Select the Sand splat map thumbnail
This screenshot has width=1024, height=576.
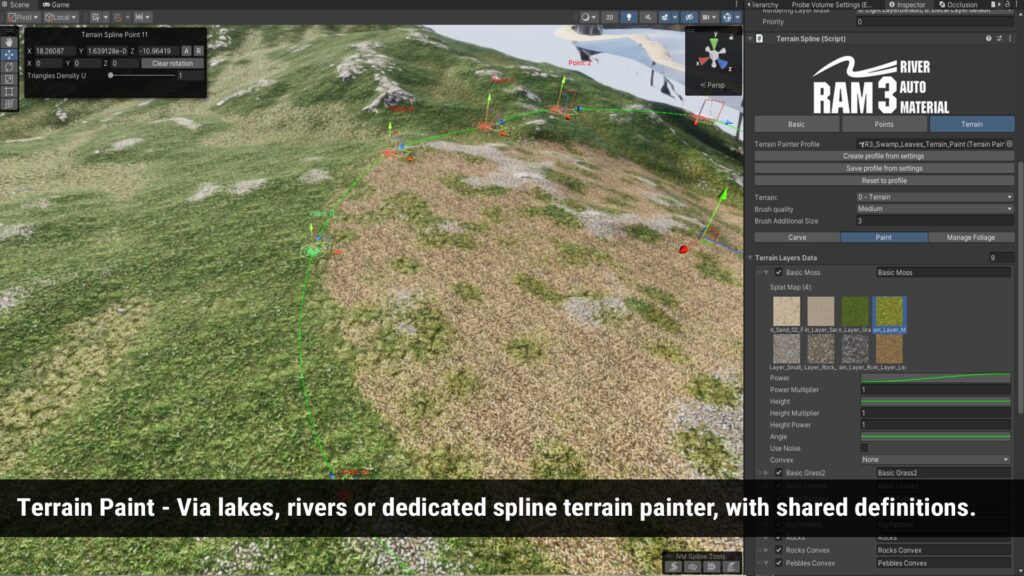point(785,311)
